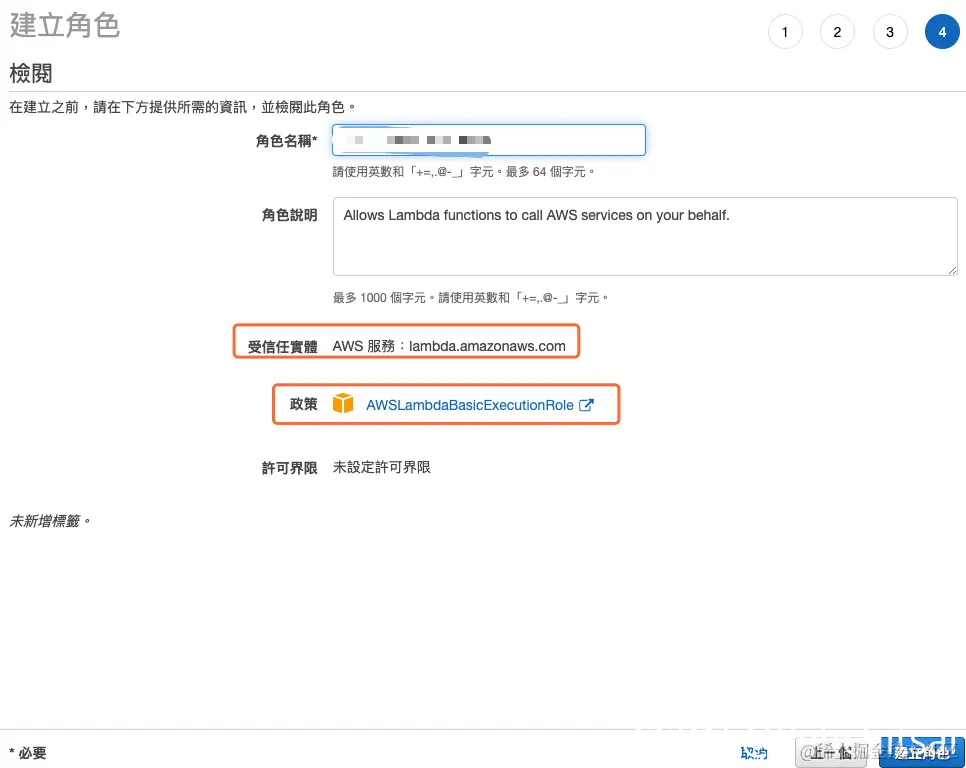
Task: Click the textarea resize handle
Action: coord(952,270)
